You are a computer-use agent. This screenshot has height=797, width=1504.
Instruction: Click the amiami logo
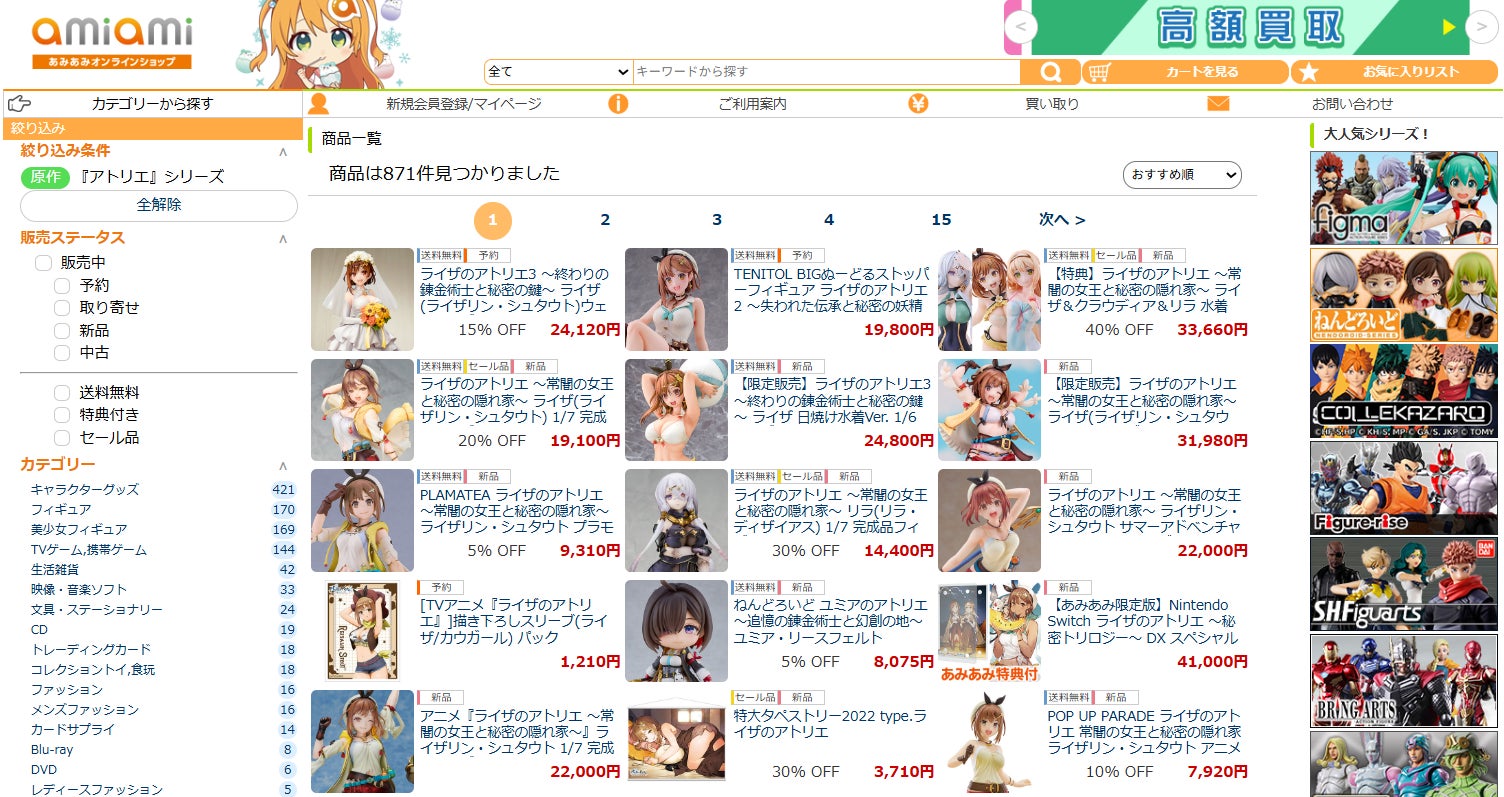tap(111, 42)
